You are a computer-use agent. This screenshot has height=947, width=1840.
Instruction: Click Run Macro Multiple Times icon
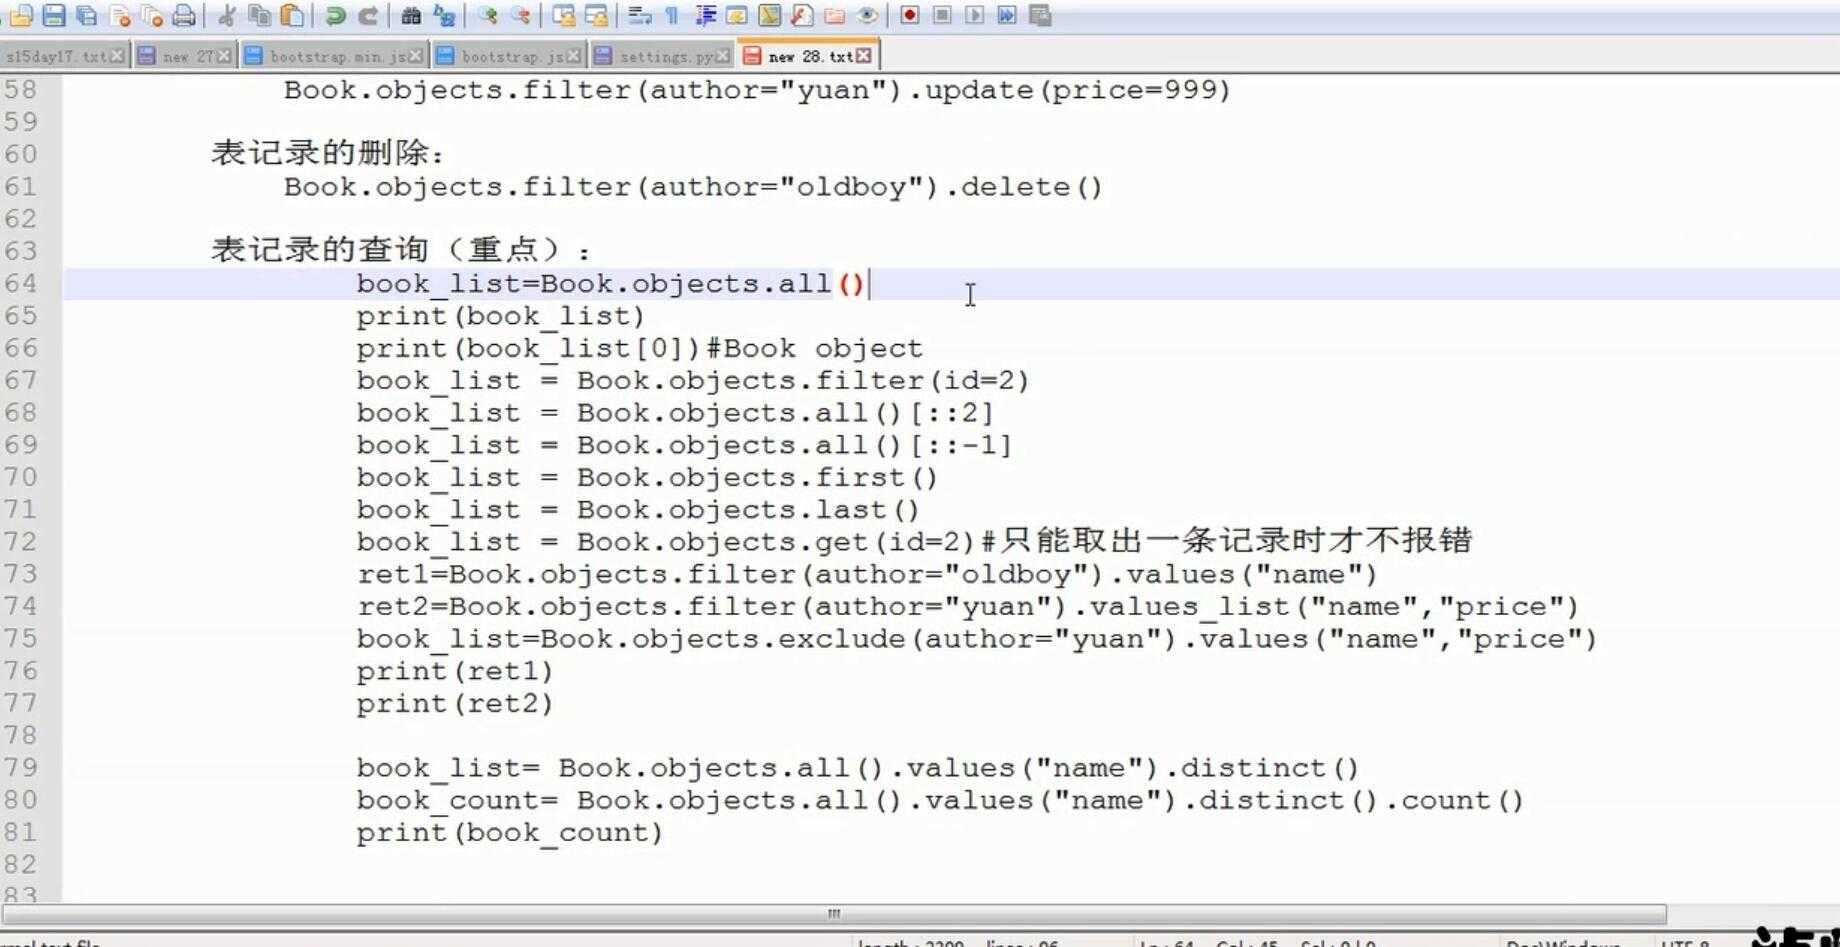point(1007,15)
